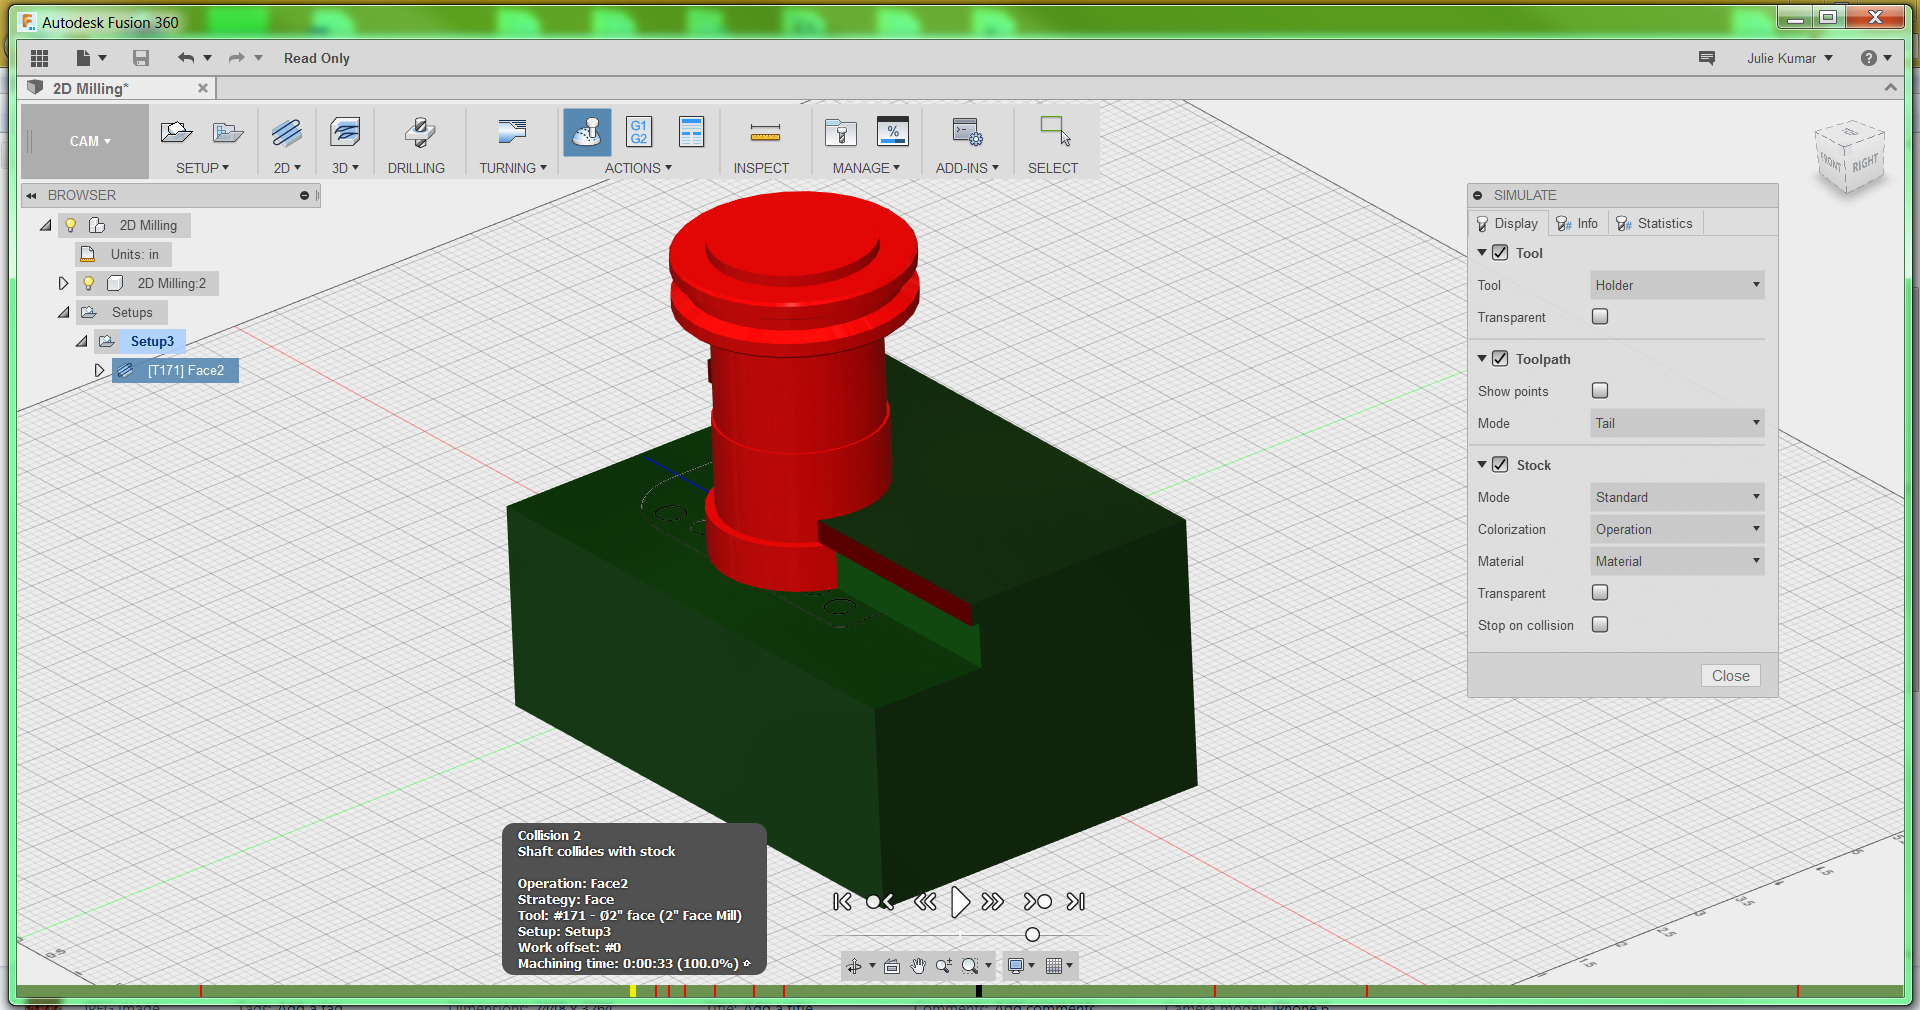
Task: Jump to simulation end
Action: click(1076, 902)
